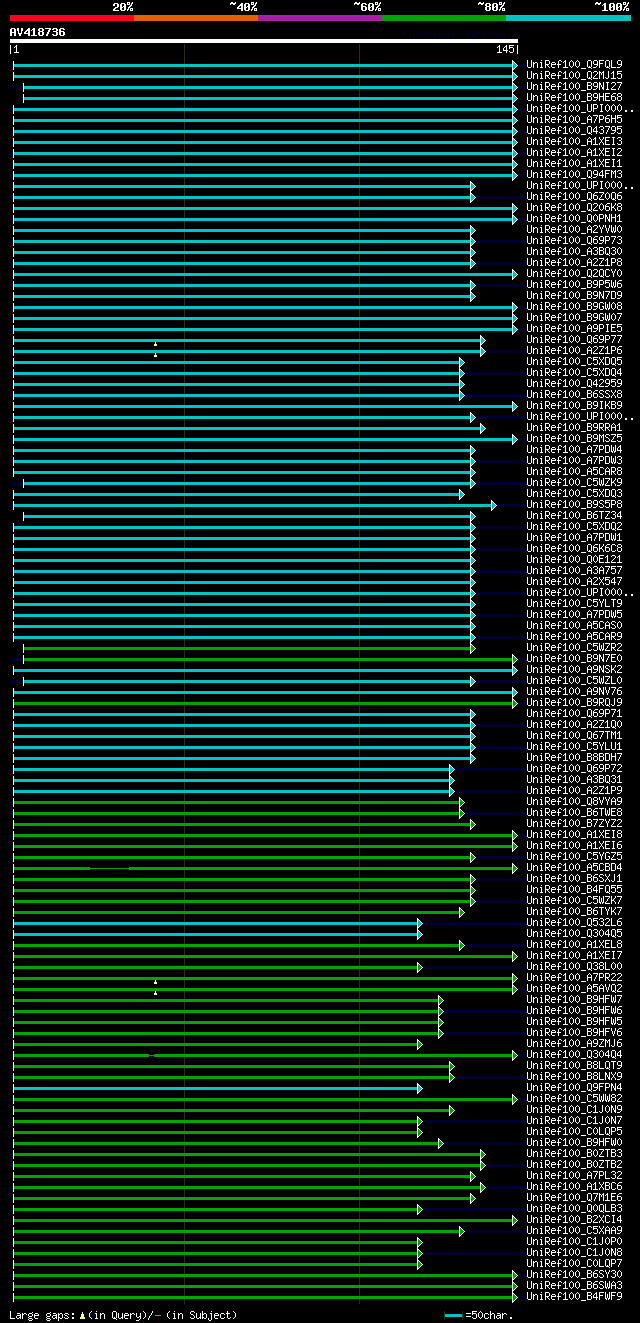
Task: Open hit UniRef100_A7P6H5
Action: pyautogui.click(x=574, y=119)
